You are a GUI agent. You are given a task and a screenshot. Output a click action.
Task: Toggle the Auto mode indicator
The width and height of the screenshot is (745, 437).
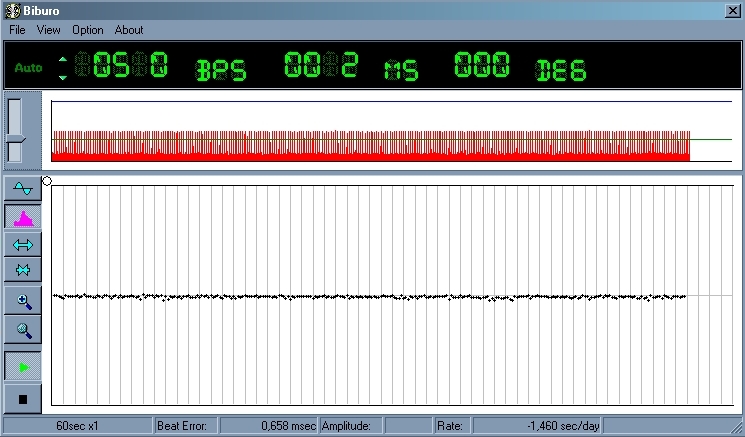(x=28, y=68)
